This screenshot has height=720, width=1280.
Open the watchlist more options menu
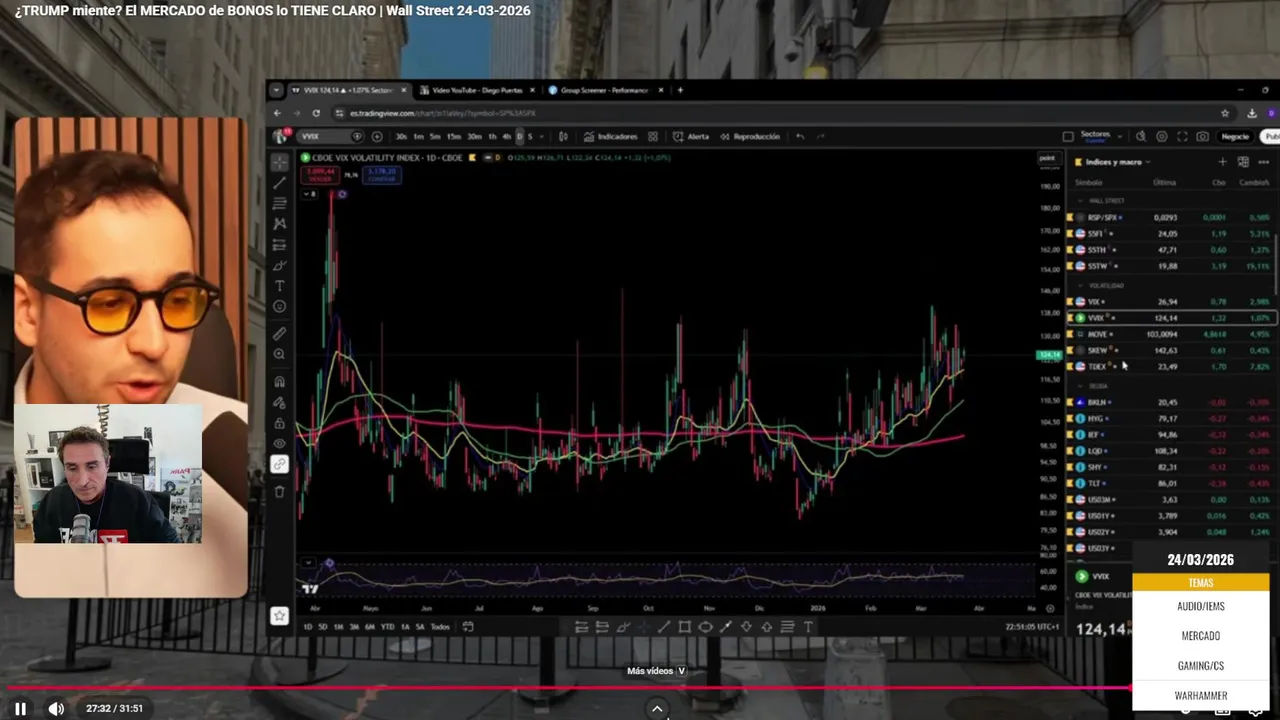[x=1264, y=162]
